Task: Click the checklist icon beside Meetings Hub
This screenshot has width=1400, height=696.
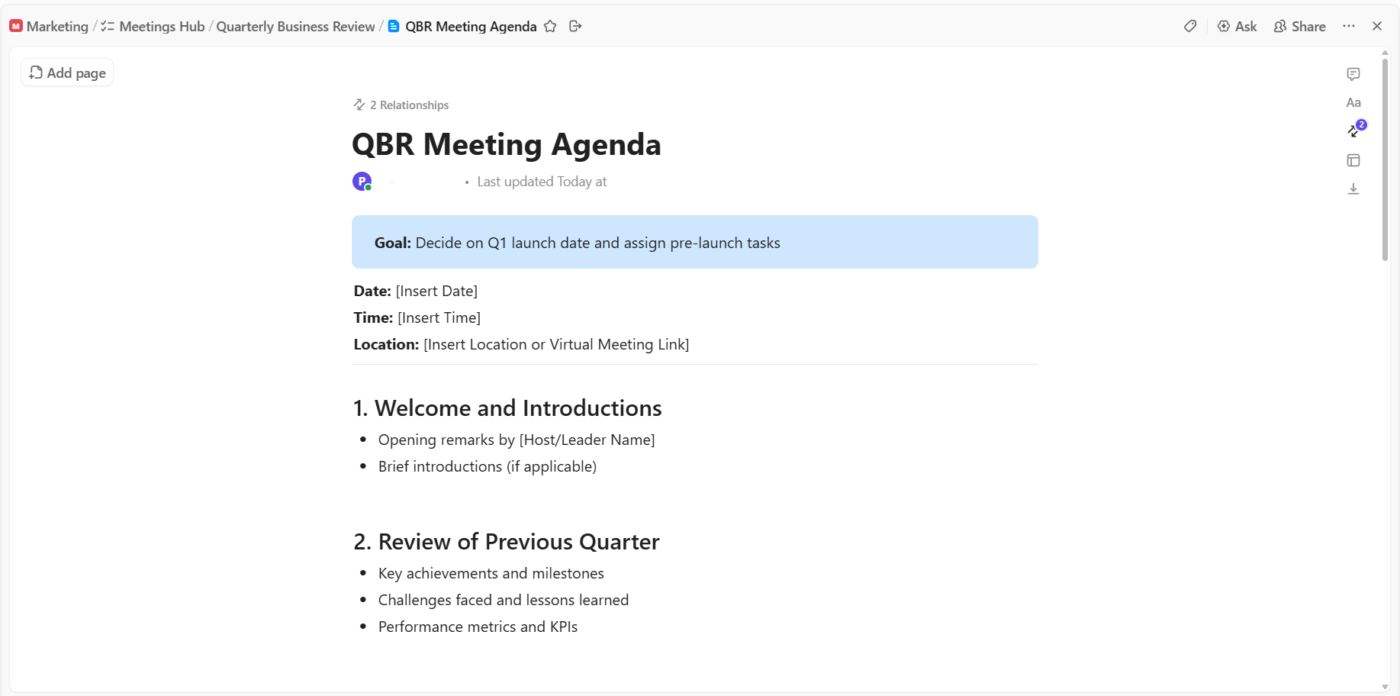Action: (107, 25)
